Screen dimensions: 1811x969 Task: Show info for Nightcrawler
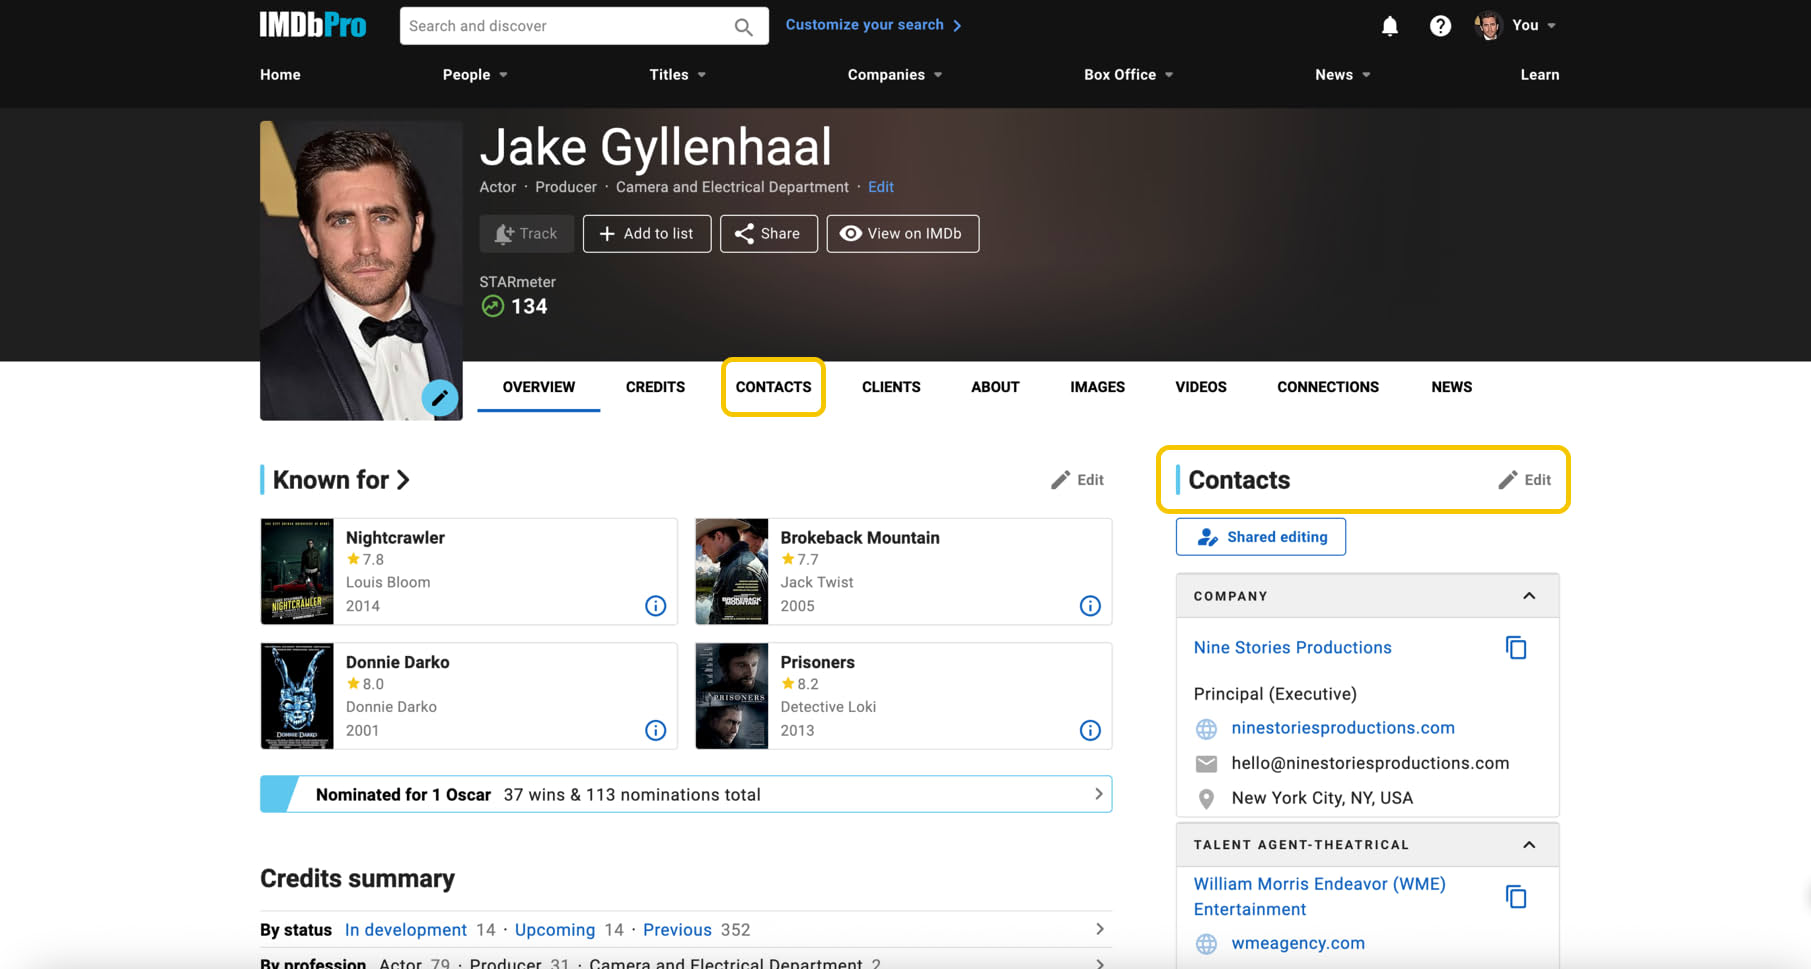655,606
